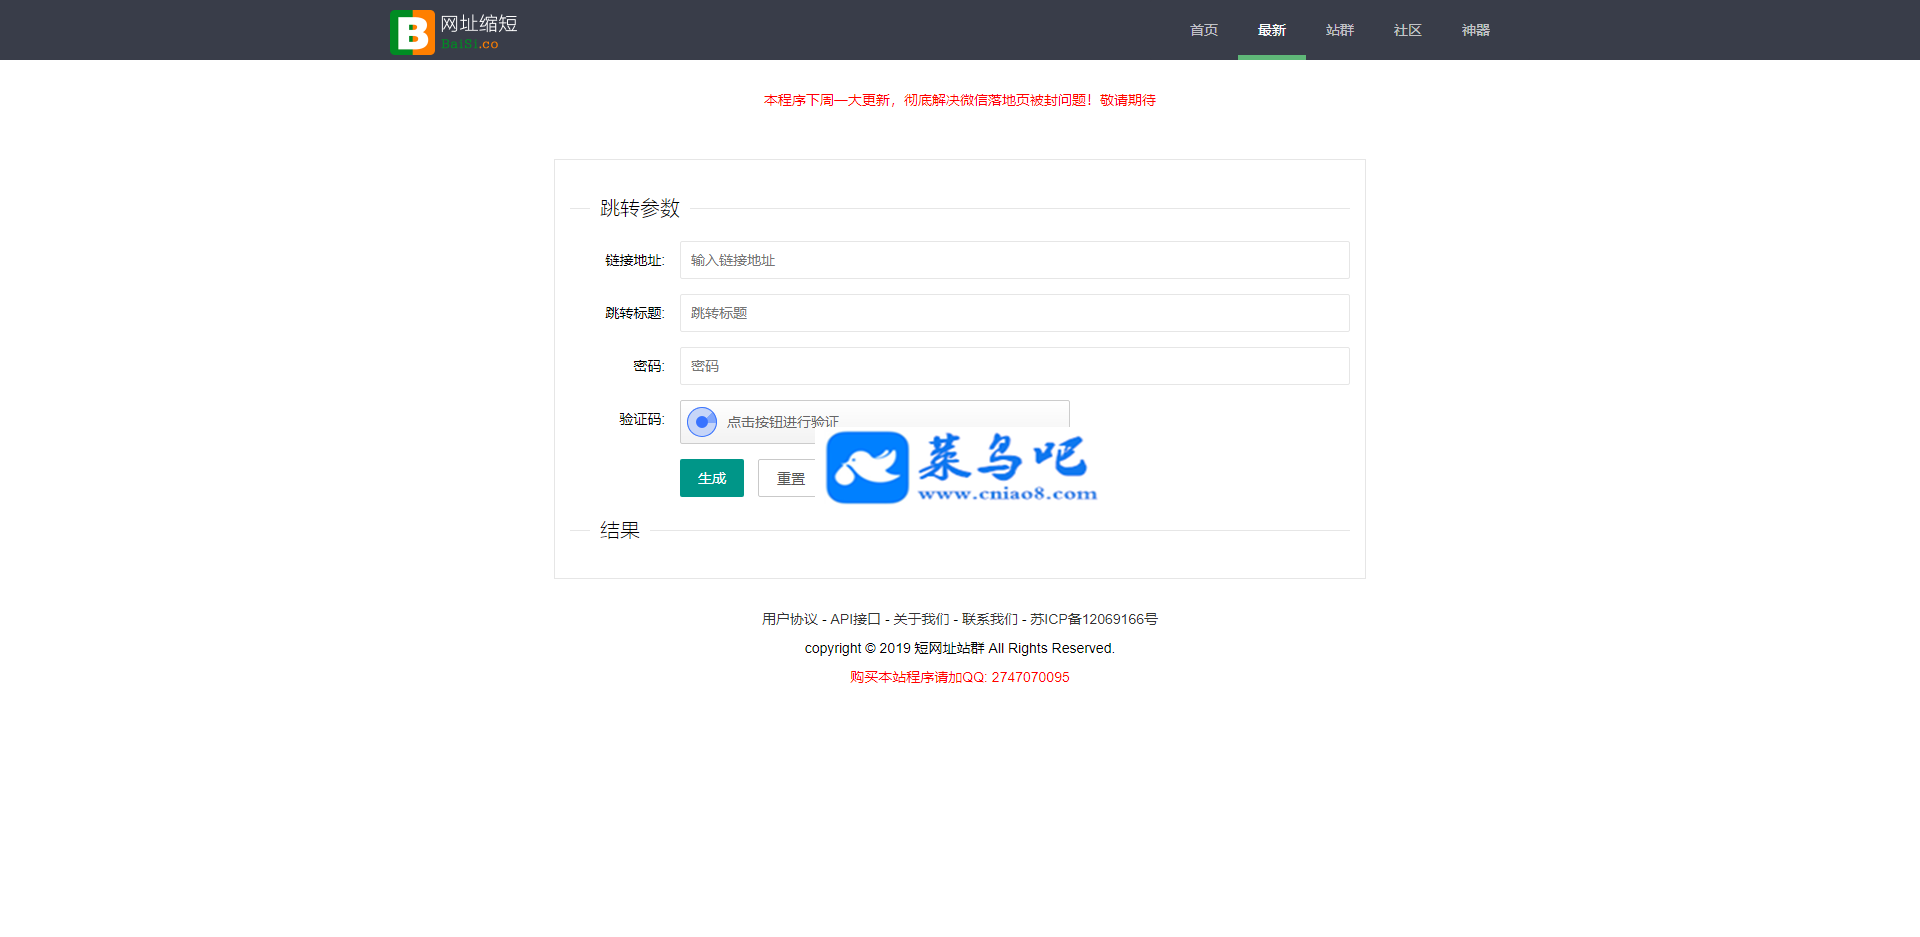Click the red update announcement text
The width and height of the screenshot is (1920, 937).
click(x=960, y=100)
